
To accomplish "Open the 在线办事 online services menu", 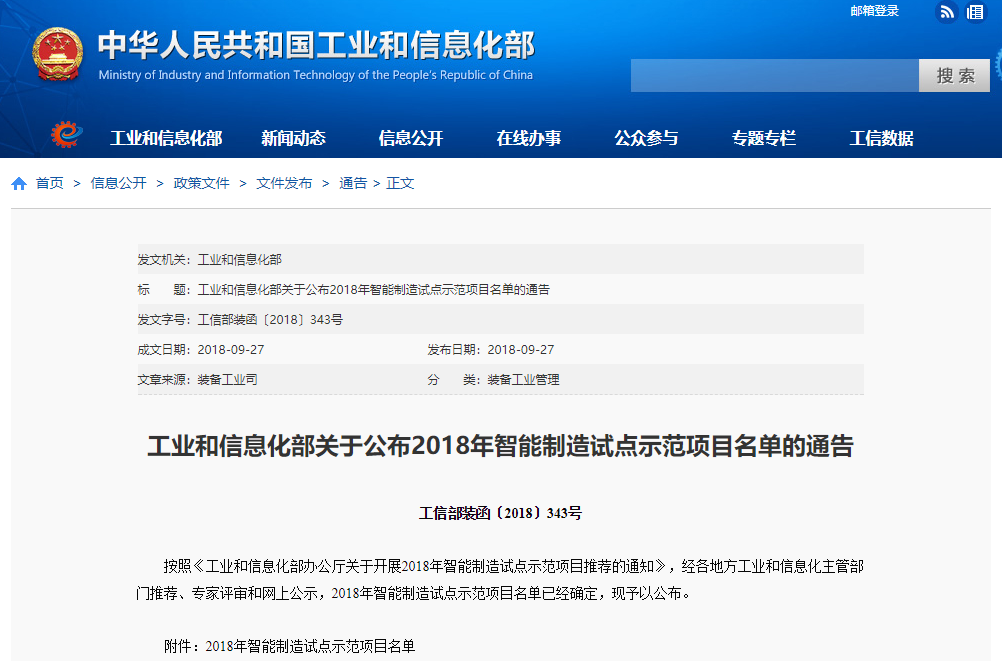I will (531, 139).
